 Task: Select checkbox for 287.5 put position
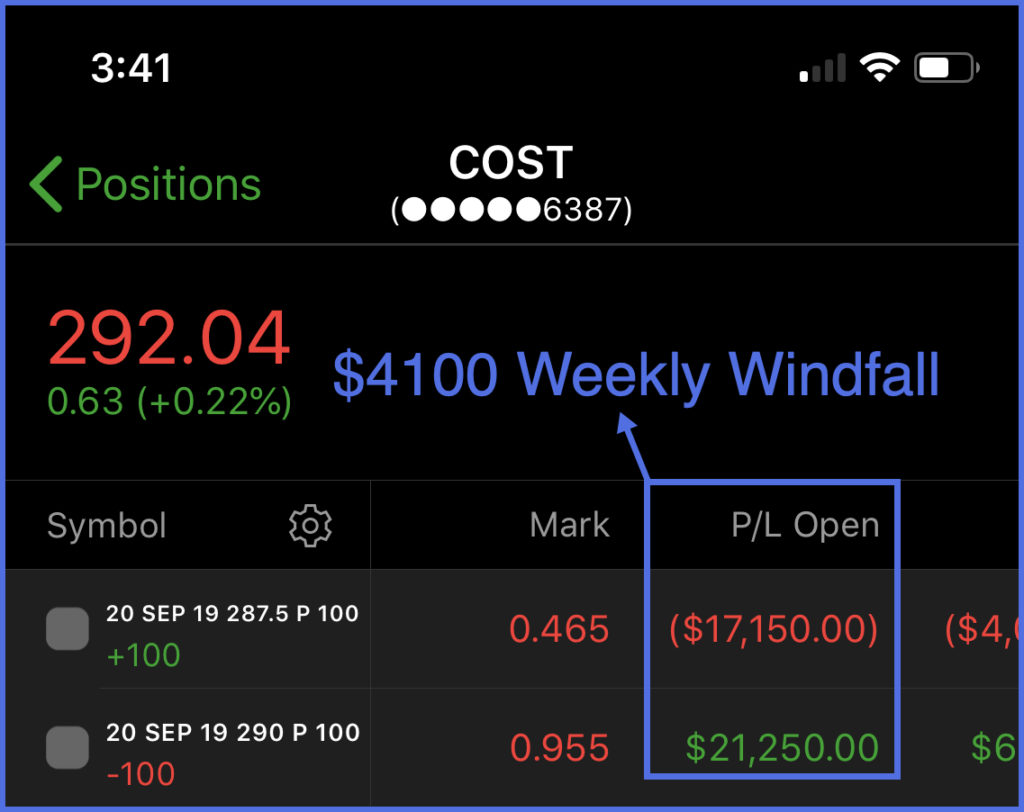[68, 630]
